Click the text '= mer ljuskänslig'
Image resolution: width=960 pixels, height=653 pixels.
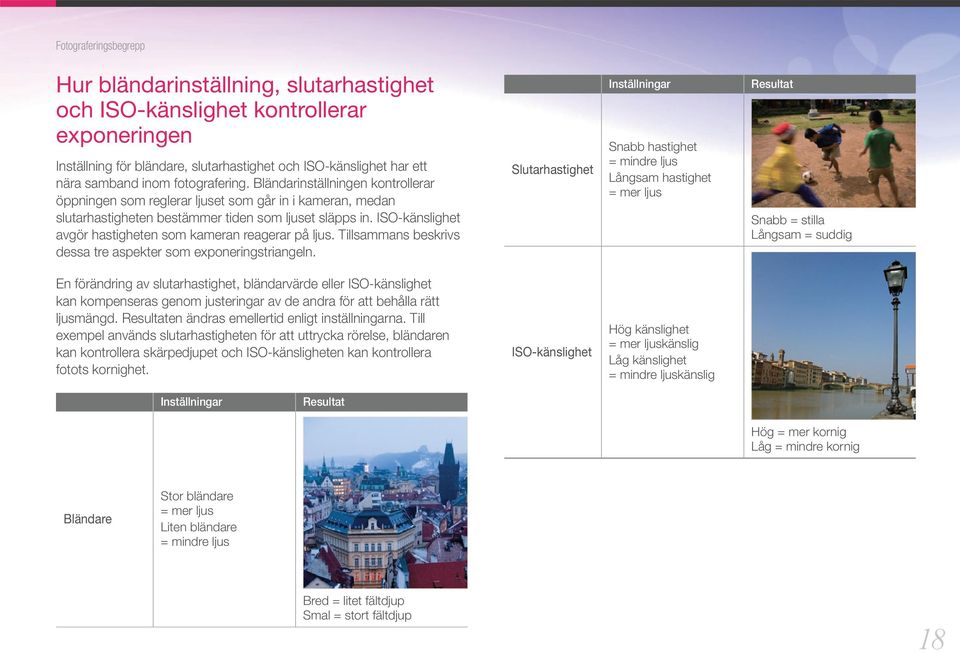(653, 343)
